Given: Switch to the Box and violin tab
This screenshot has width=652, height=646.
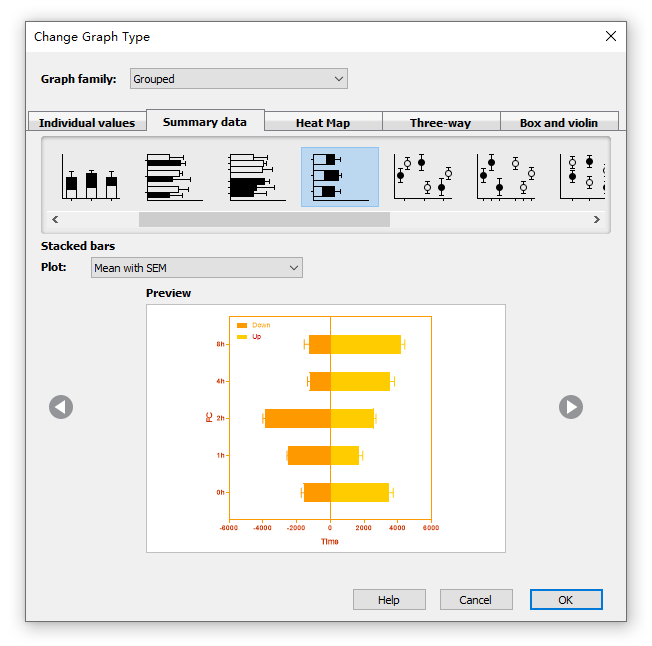Looking at the screenshot, I should click(x=559, y=123).
